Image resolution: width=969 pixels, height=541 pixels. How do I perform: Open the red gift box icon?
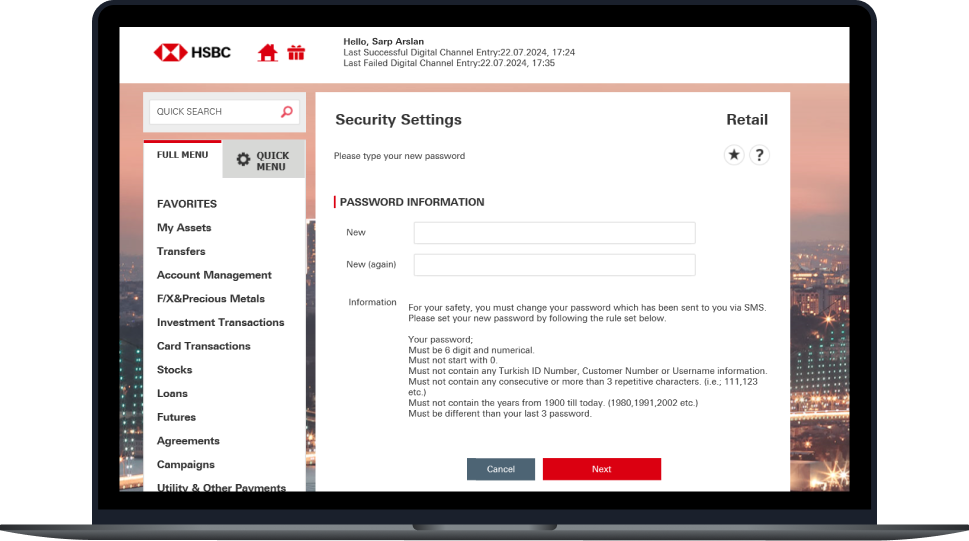[296, 53]
